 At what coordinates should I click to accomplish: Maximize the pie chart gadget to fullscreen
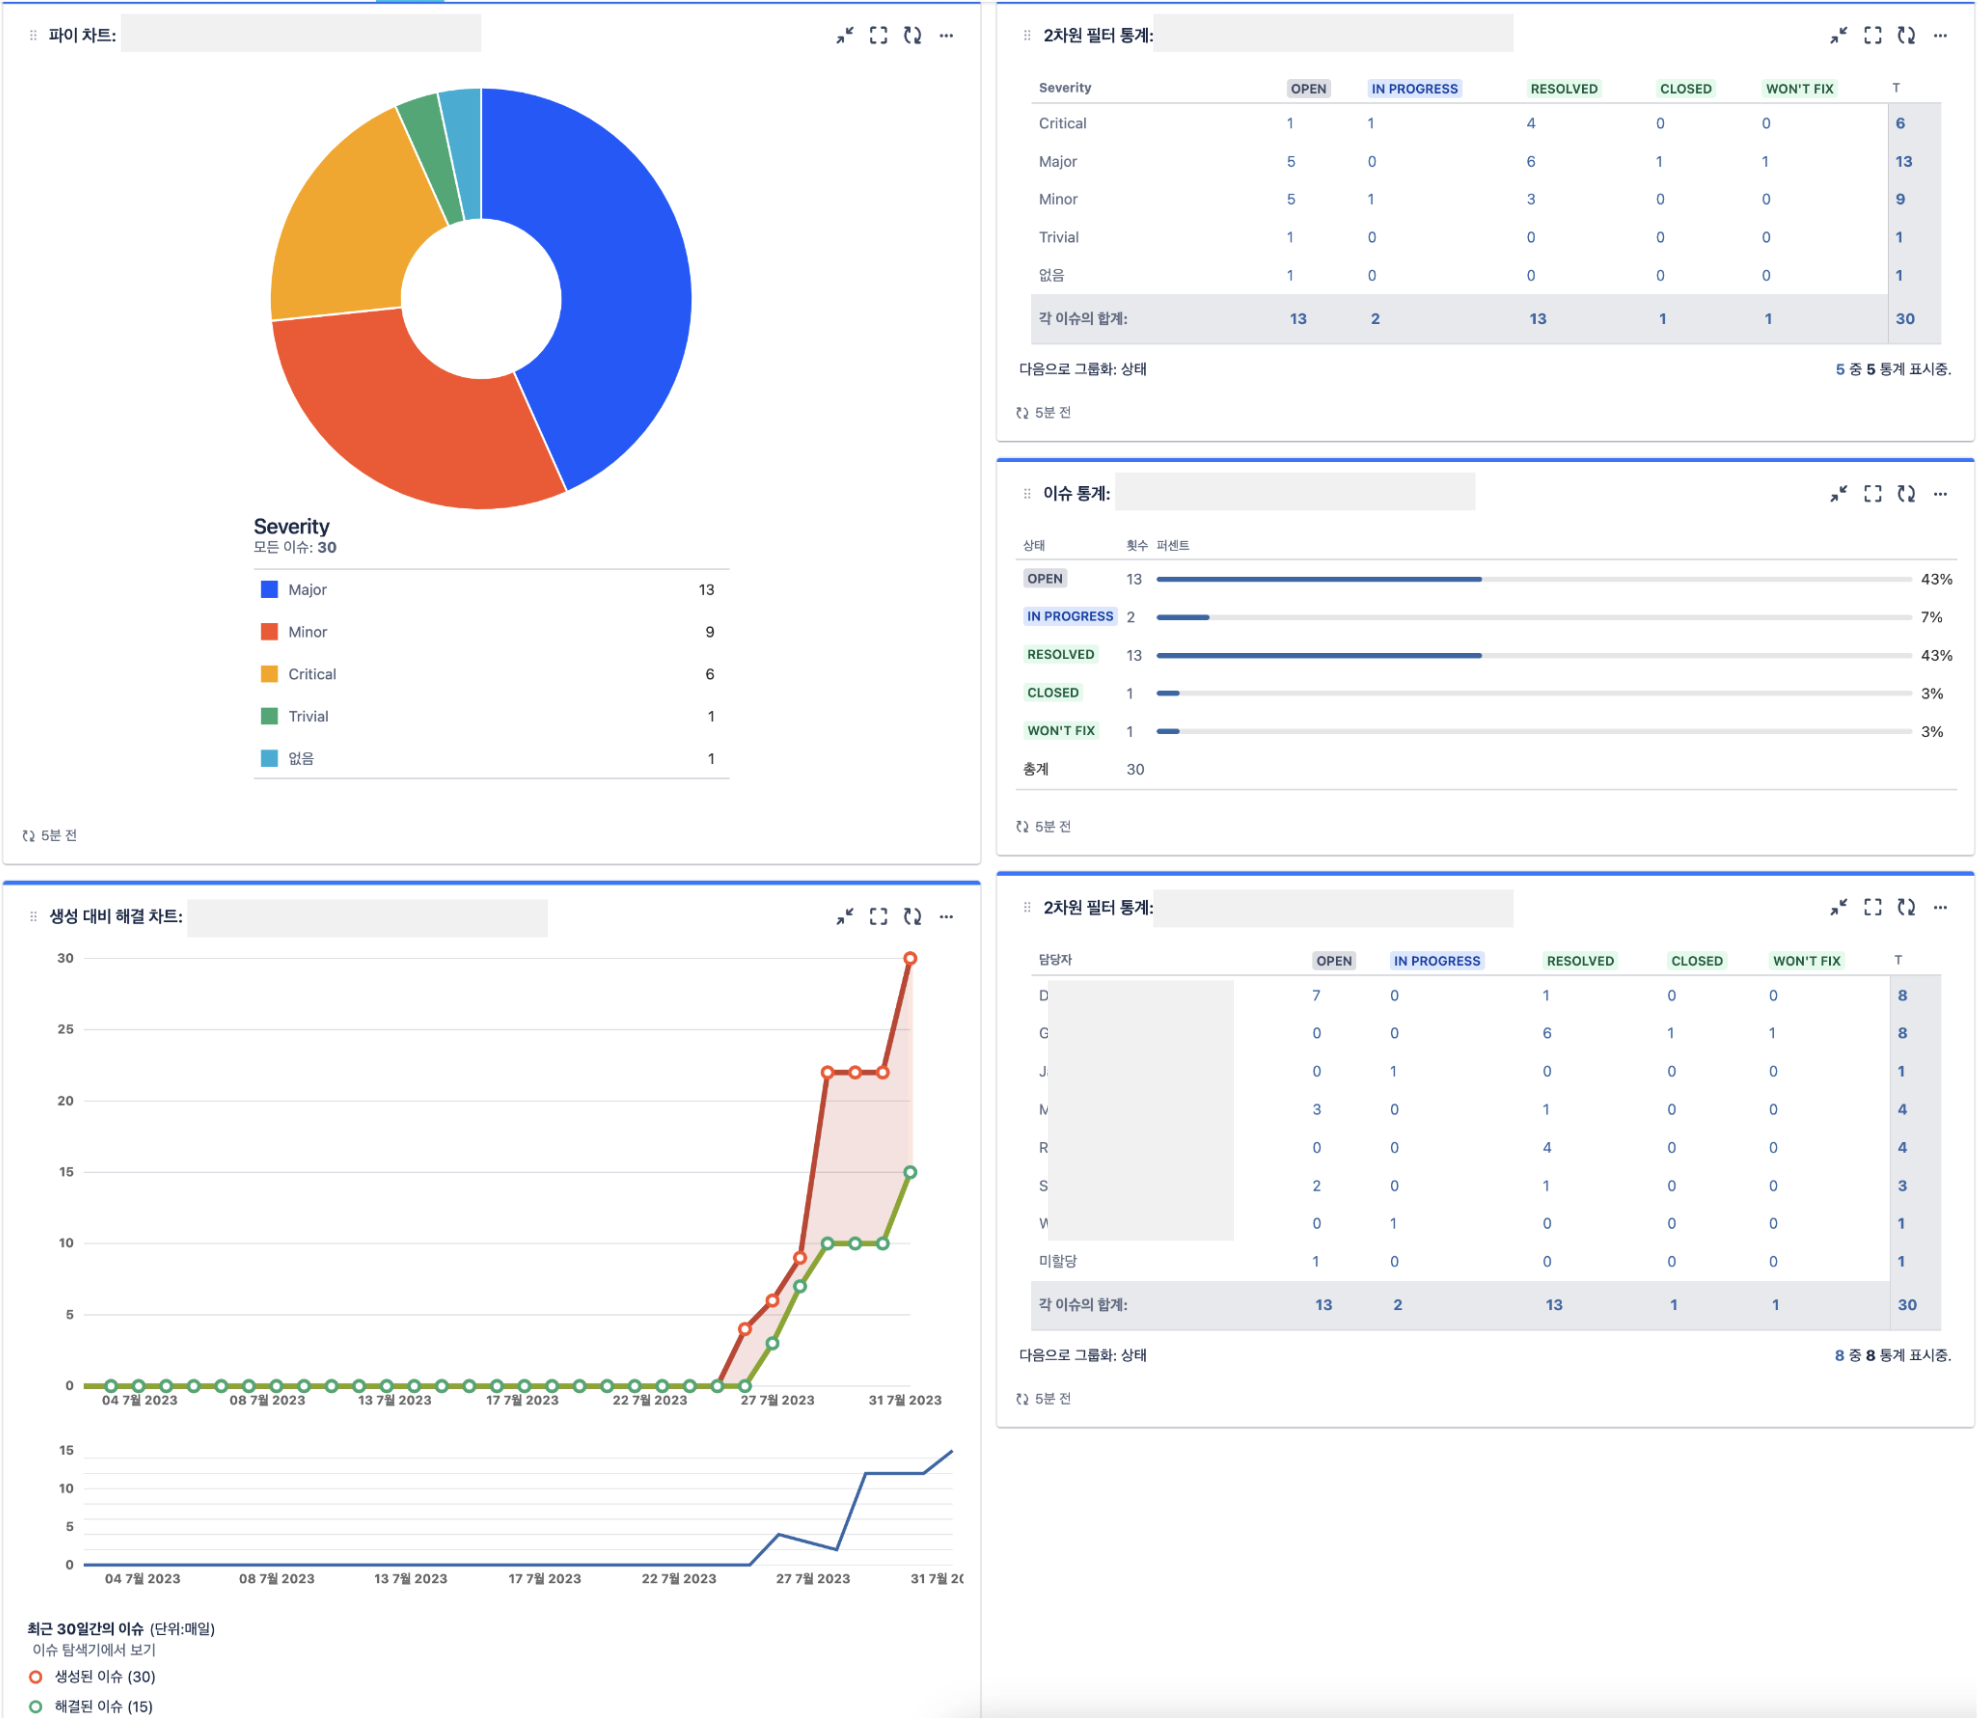(878, 36)
